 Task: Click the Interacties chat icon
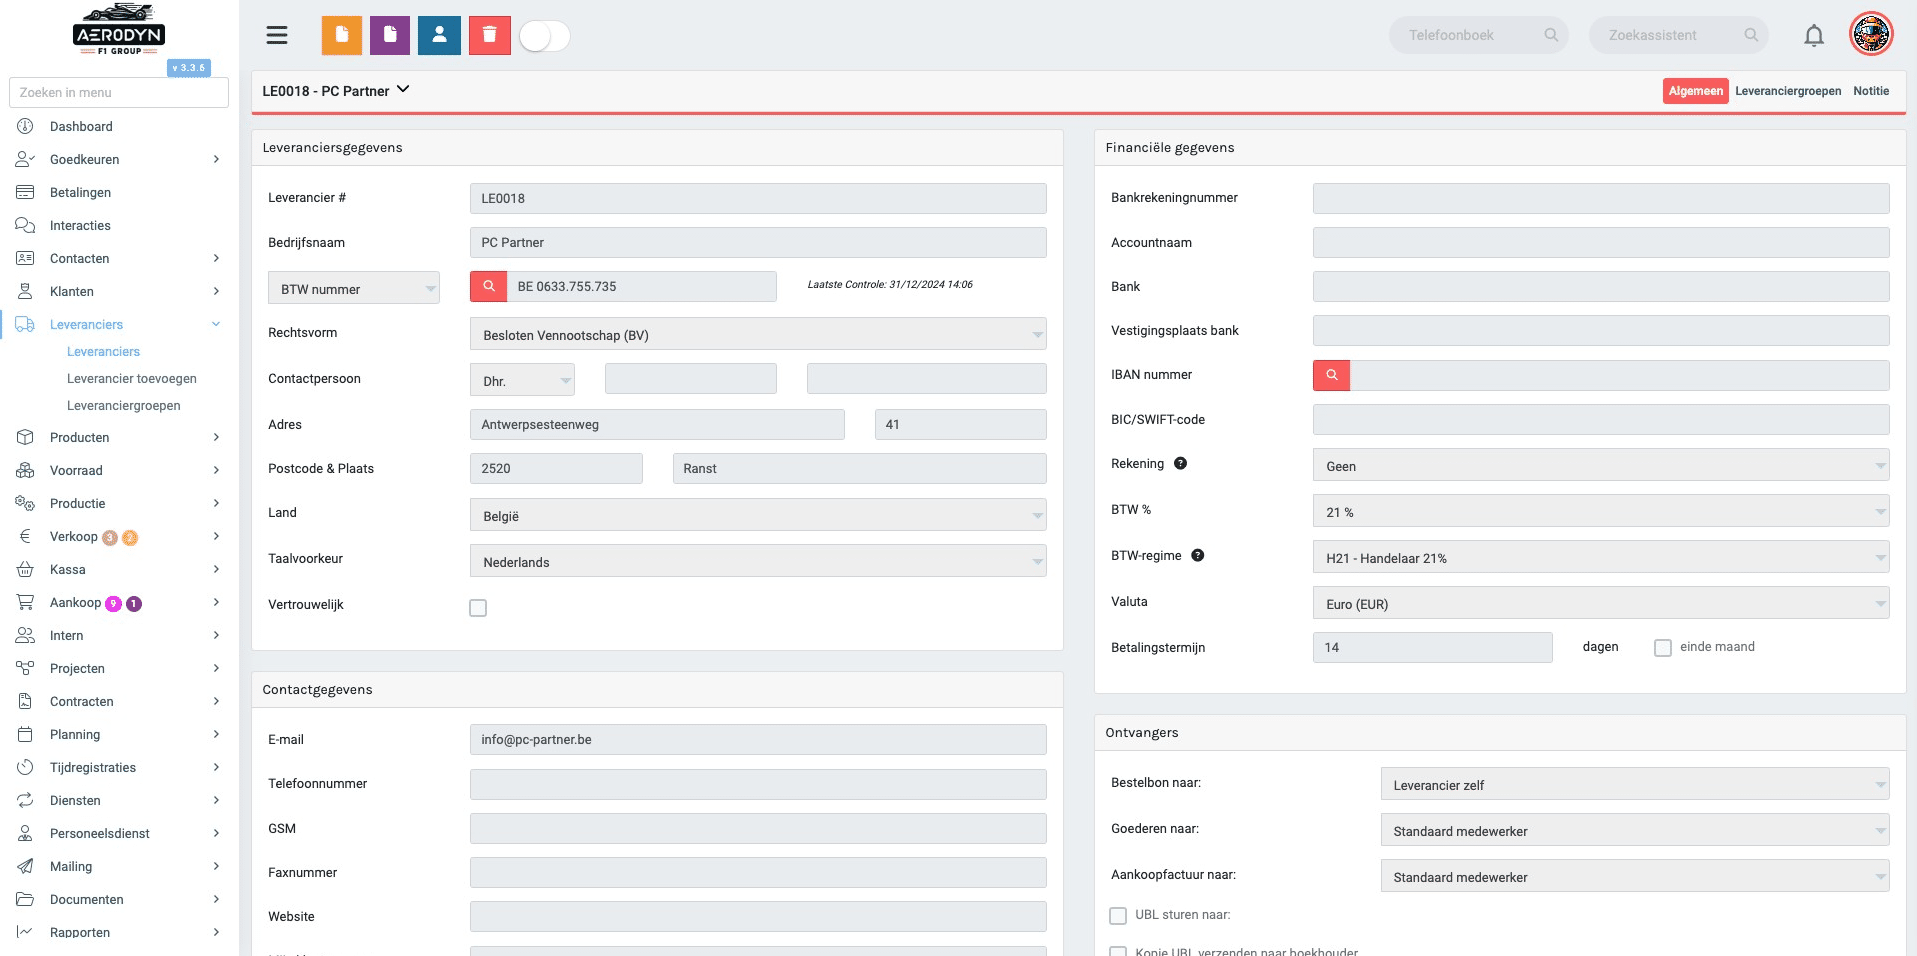coord(25,226)
